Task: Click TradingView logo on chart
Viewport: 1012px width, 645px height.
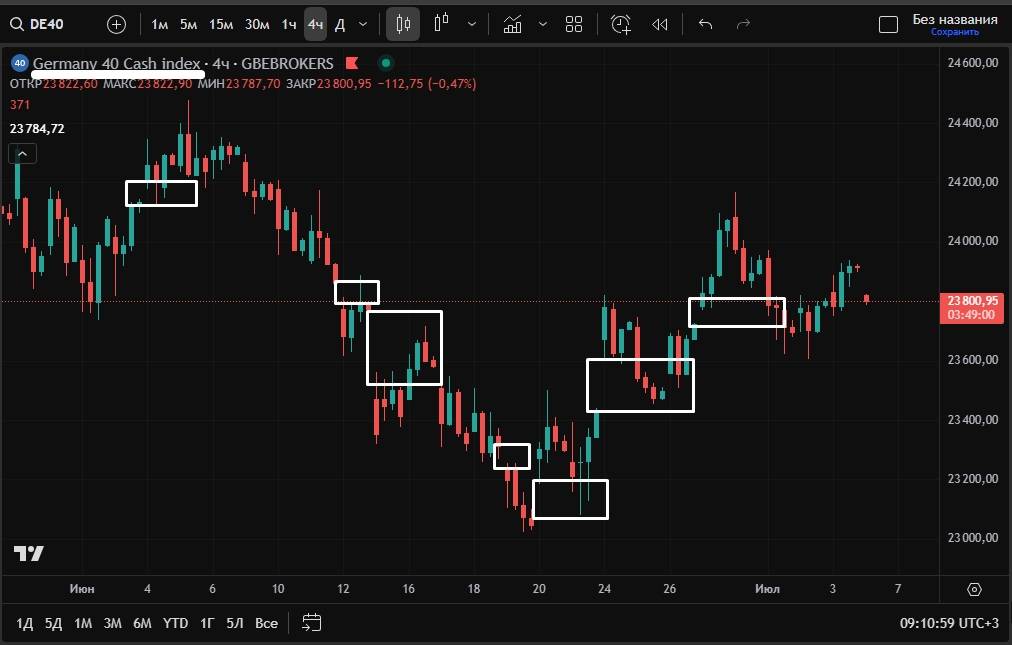Action: point(29,553)
